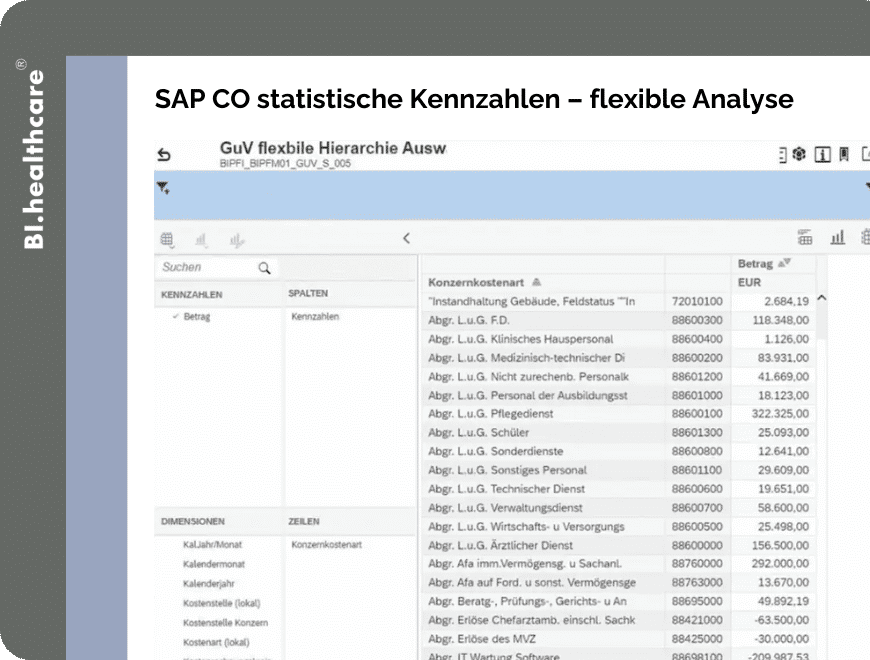The width and height of the screenshot is (870, 660).
Task: Sort by the Konzernkostenart column sort icon
Action: [537, 282]
